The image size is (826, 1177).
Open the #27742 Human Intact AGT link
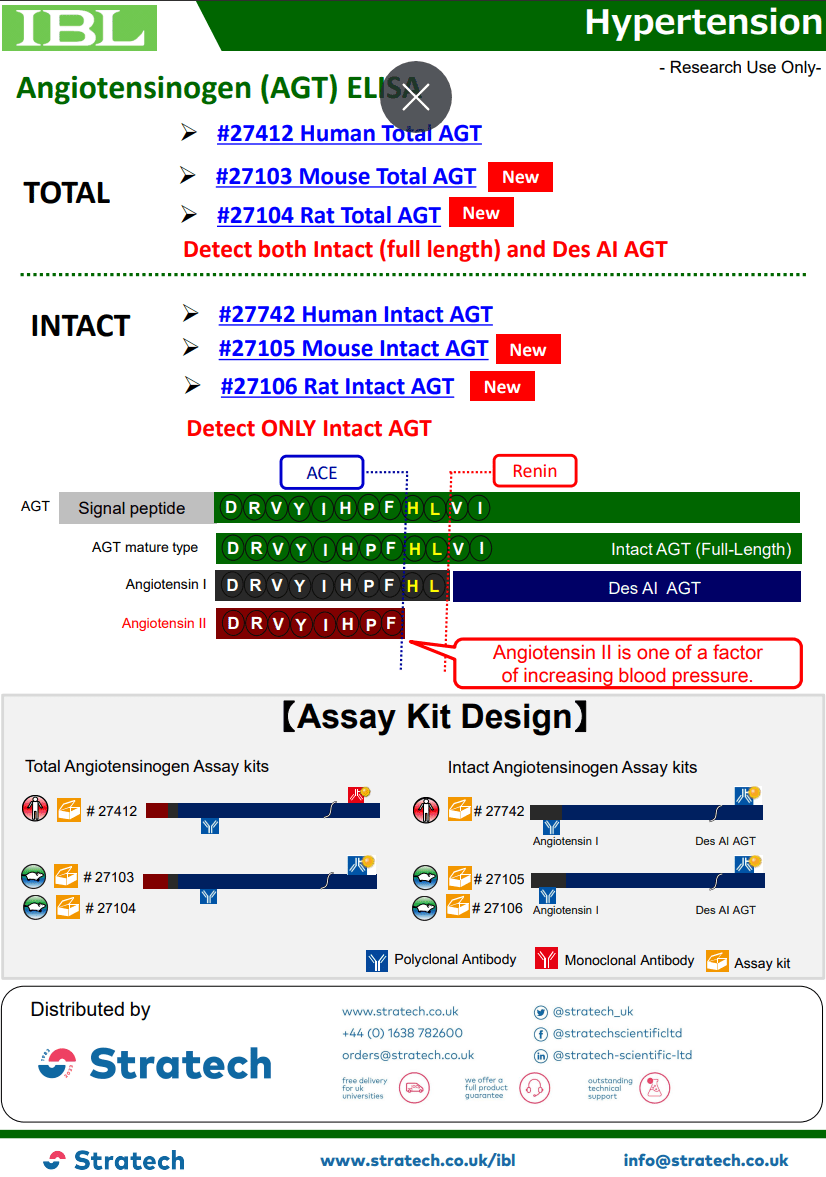click(x=355, y=315)
